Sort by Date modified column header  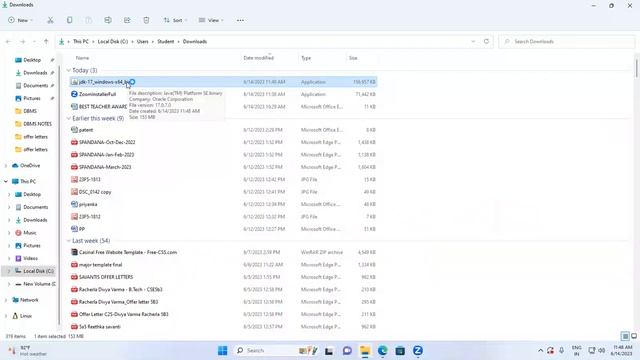click(x=258, y=58)
